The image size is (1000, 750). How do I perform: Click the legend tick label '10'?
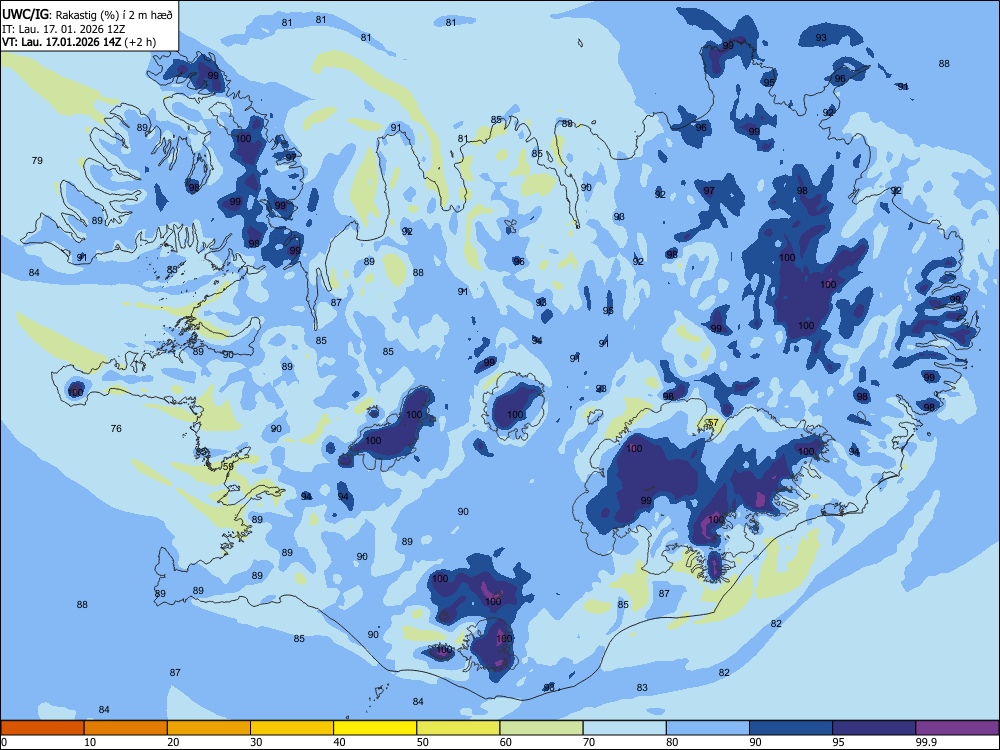90,742
